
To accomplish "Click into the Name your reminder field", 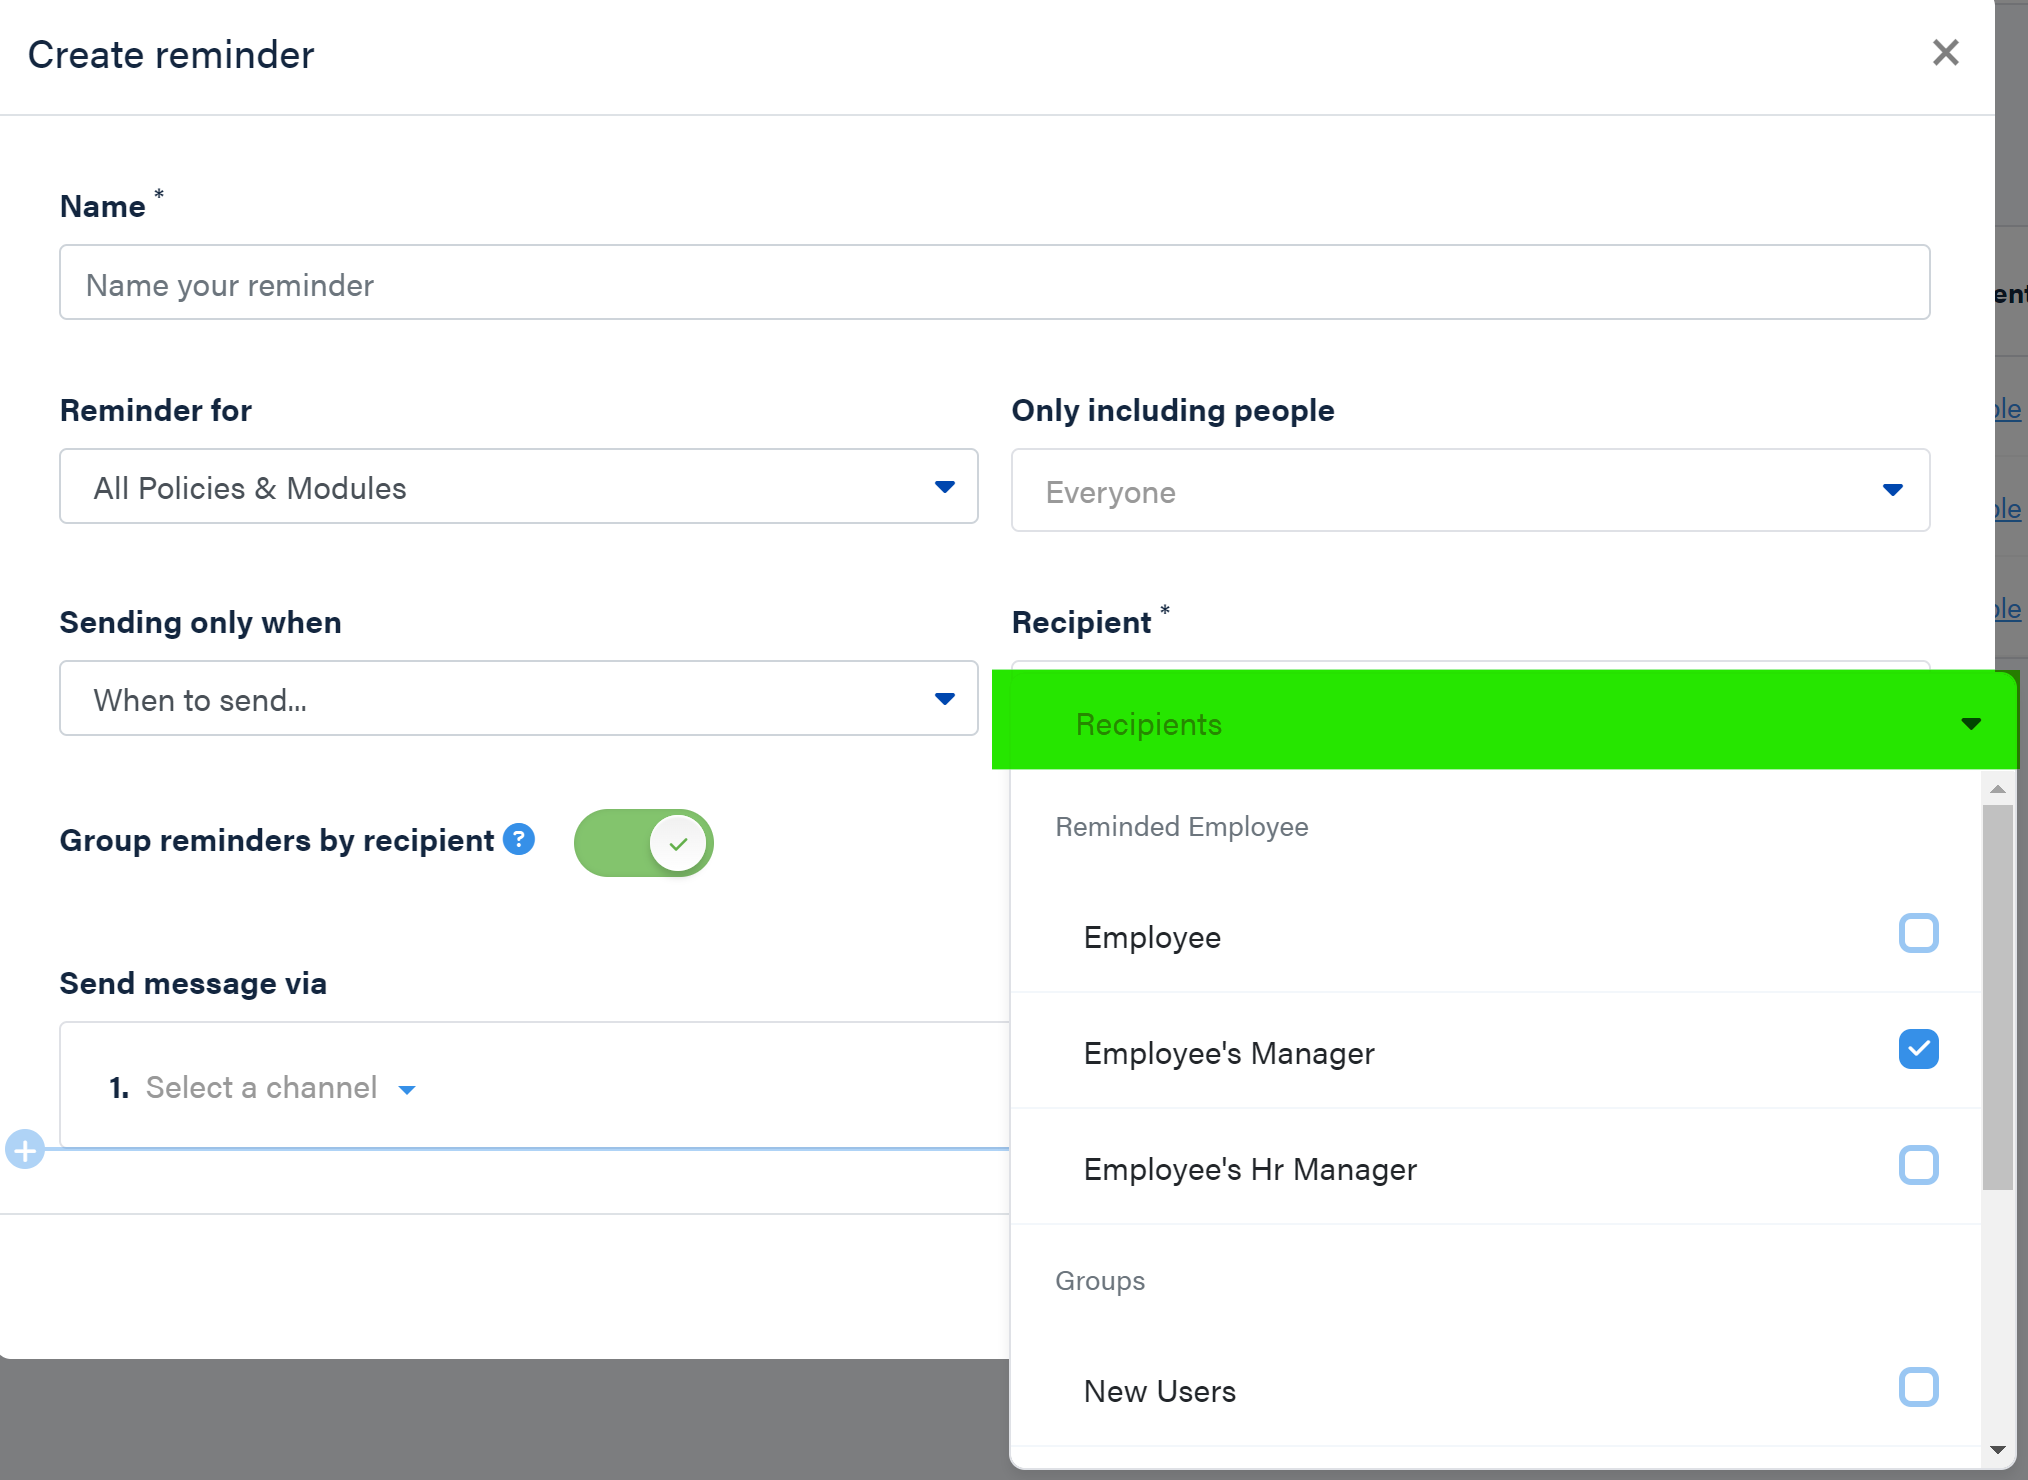I will [994, 284].
